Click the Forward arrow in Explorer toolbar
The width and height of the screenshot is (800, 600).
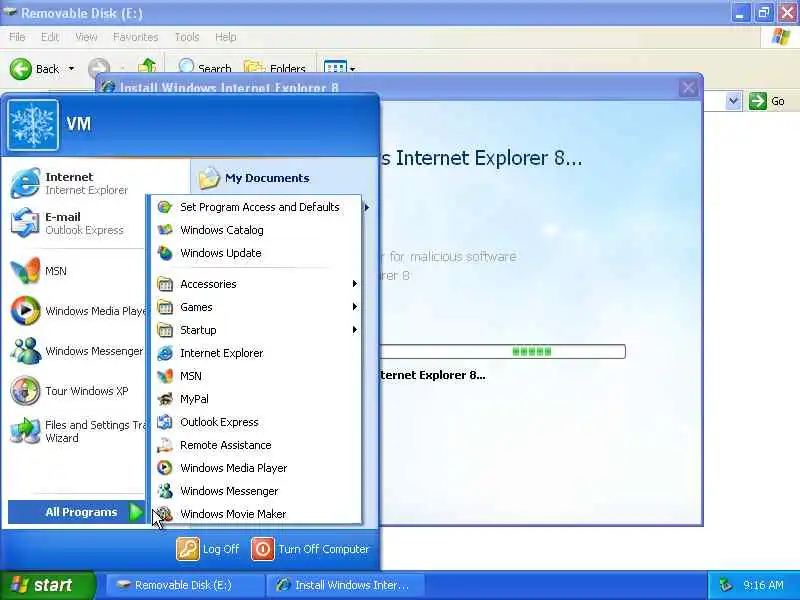pyautogui.click(x=98, y=67)
